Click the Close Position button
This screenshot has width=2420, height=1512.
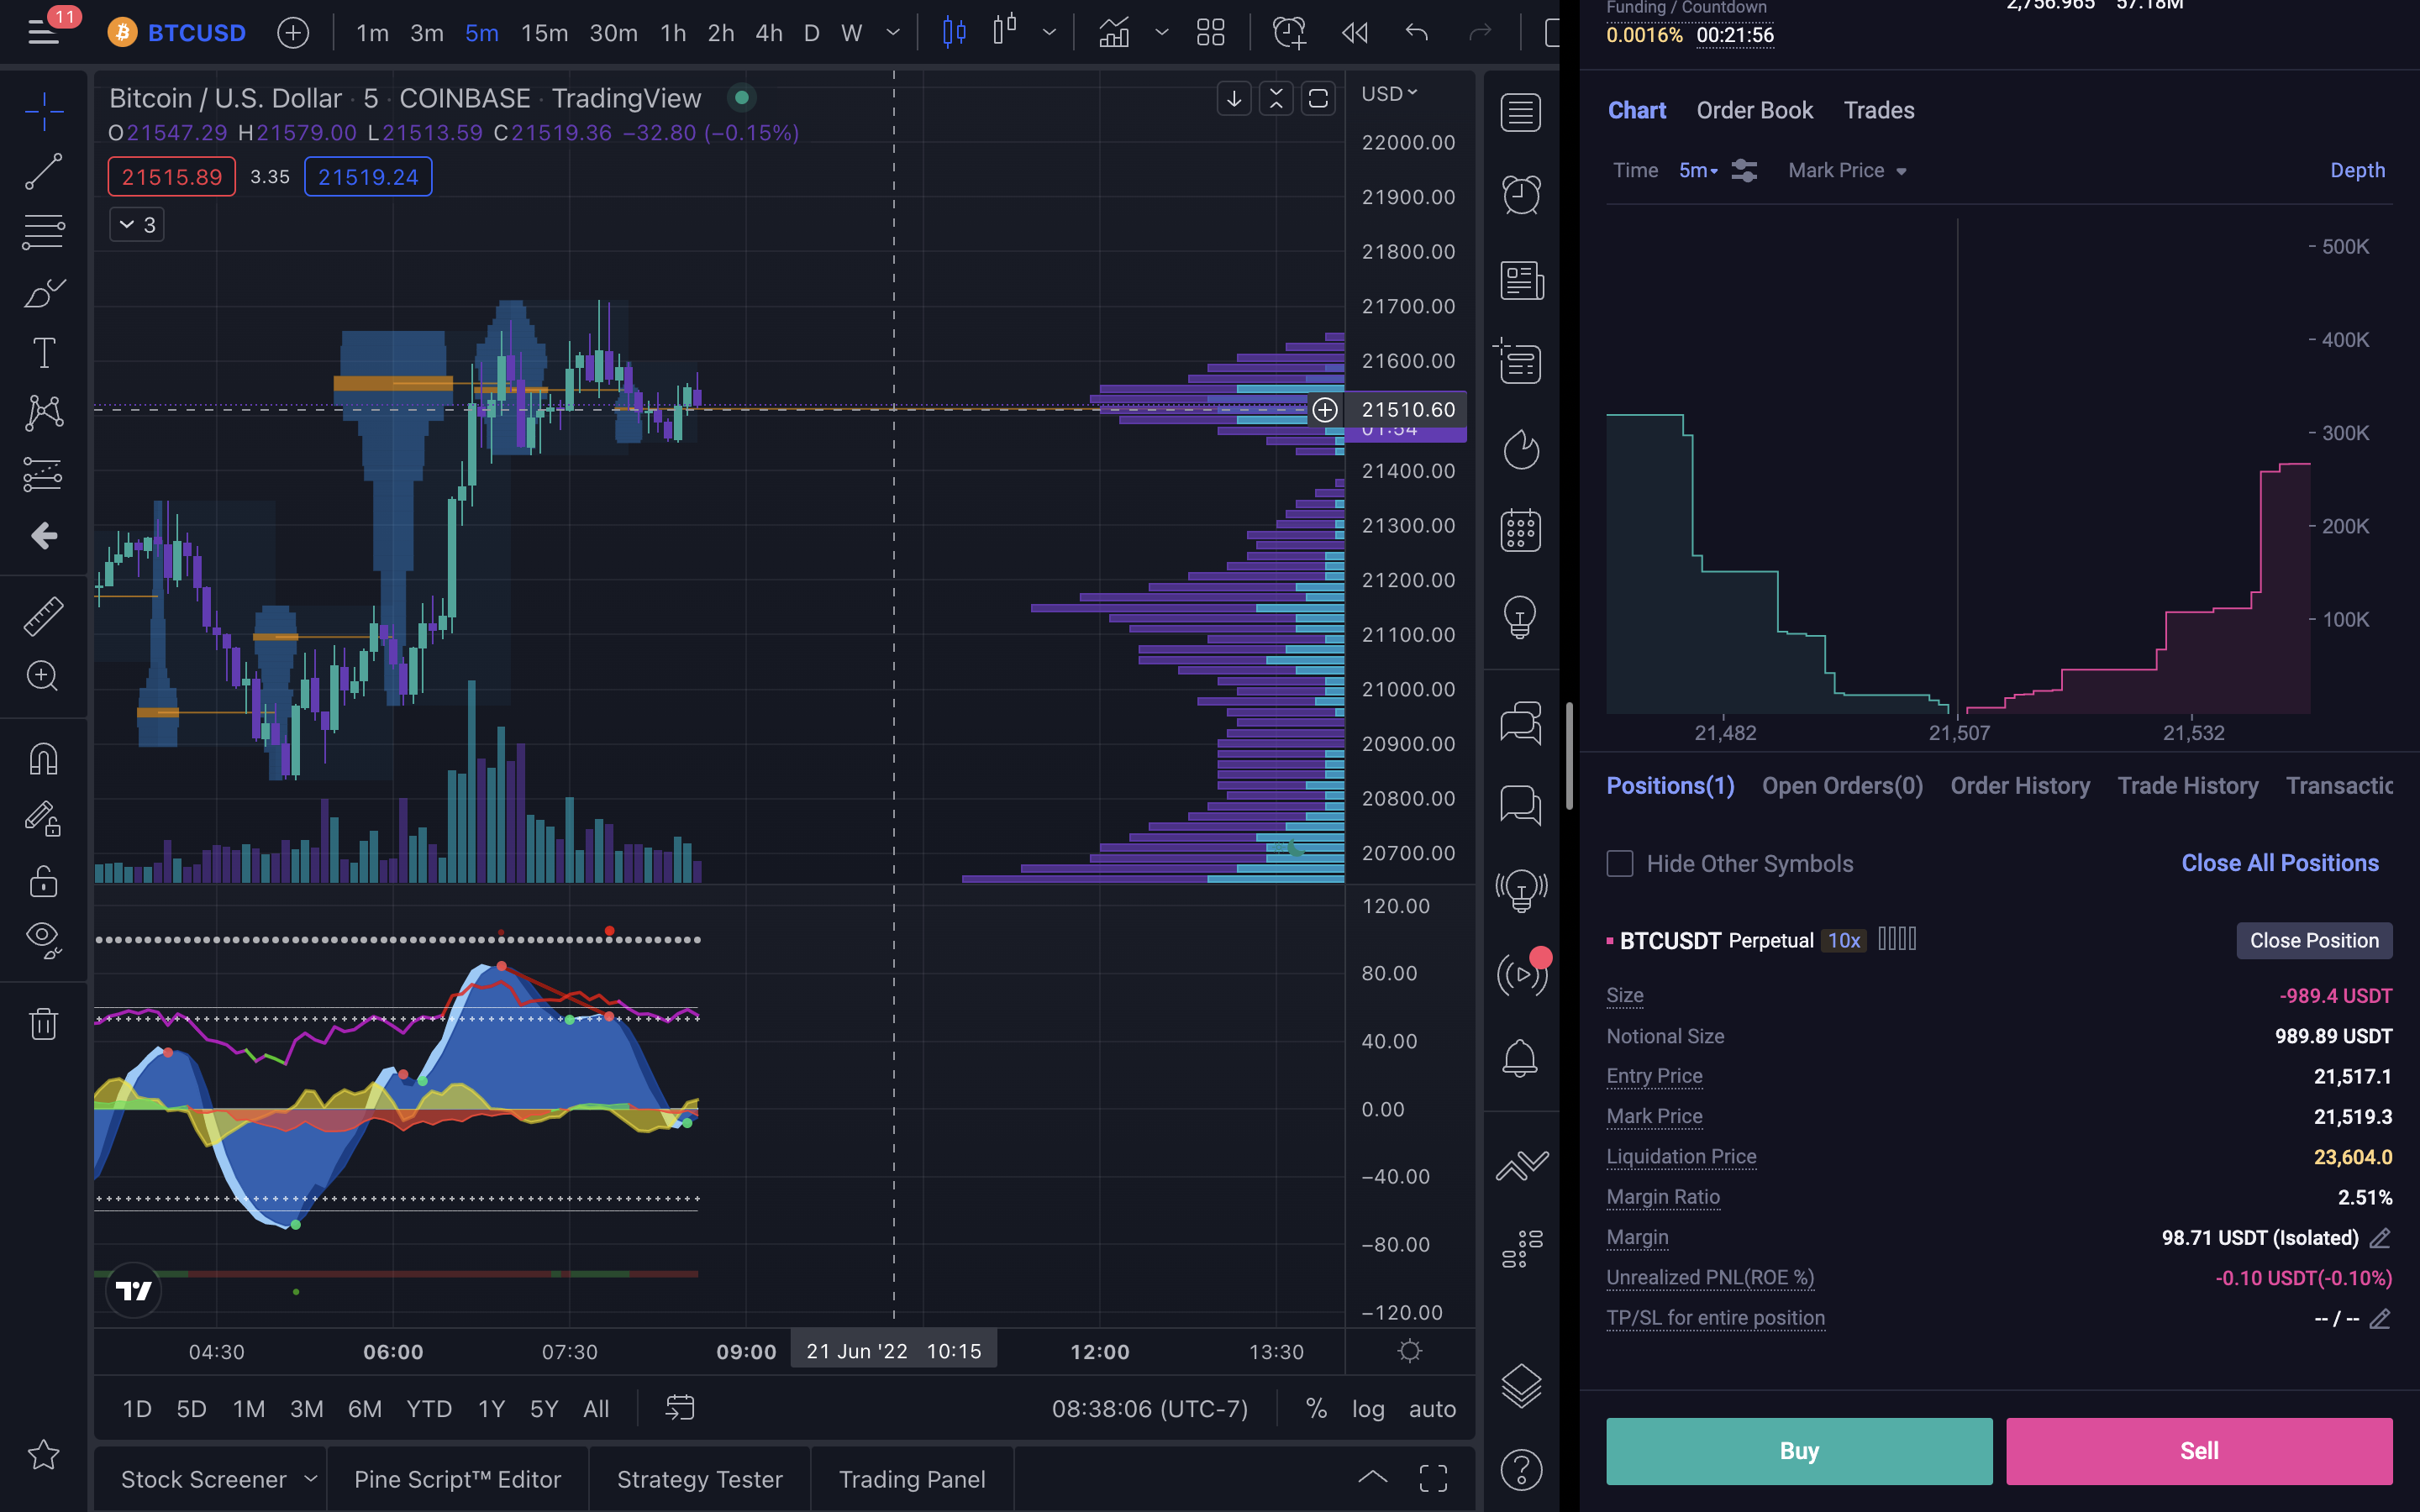(x=2314, y=940)
